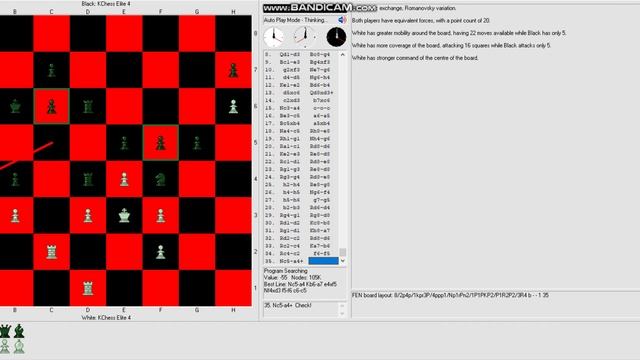Click the captured black bishop icon

[x=19, y=331]
